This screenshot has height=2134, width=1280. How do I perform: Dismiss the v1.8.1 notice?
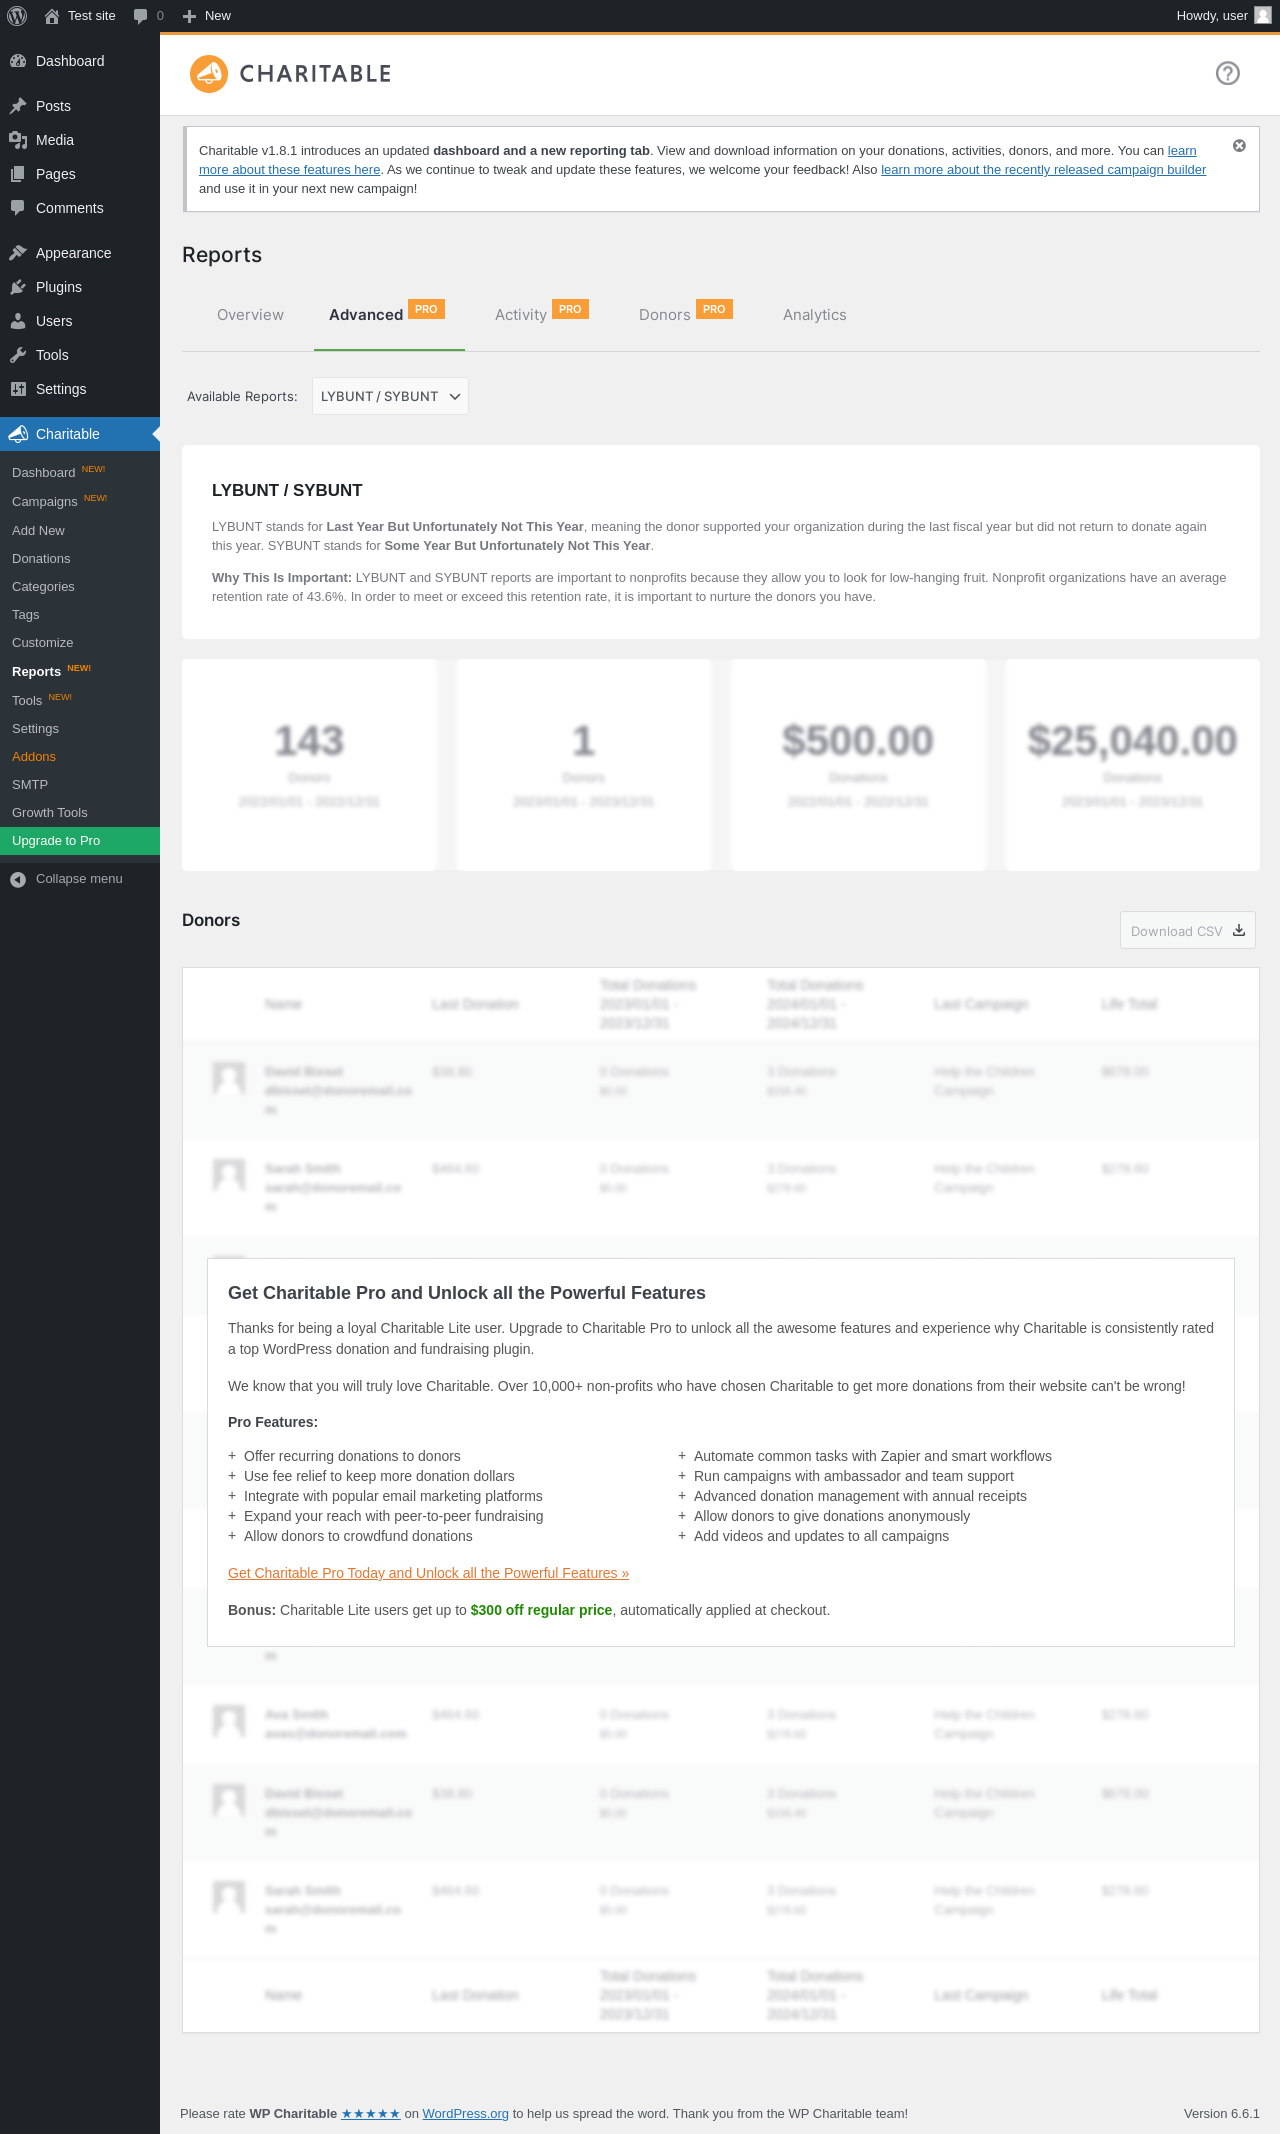click(1239, 146)
